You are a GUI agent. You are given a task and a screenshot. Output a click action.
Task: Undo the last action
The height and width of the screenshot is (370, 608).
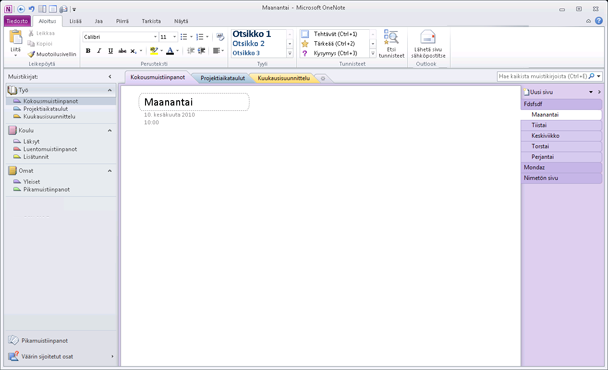click(x=32, y=9)
